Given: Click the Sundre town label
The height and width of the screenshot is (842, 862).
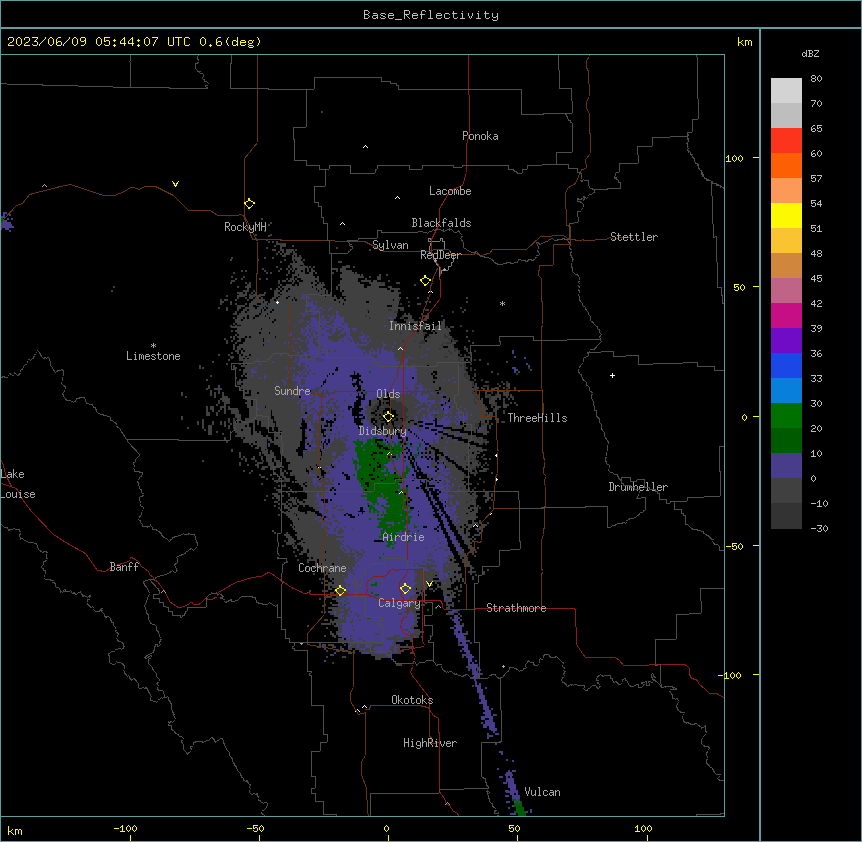Looking at the screenshot, I should click(x=292, y=391).
